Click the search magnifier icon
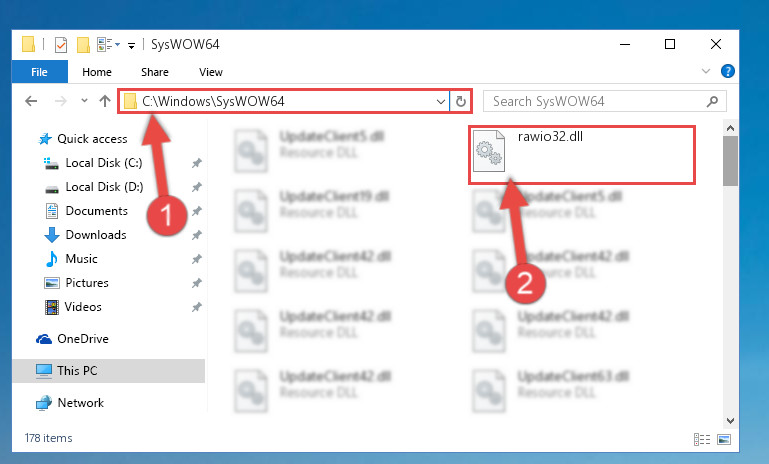Image resolution: width=769 pixels, height=464 pixels. coord(712,102)
